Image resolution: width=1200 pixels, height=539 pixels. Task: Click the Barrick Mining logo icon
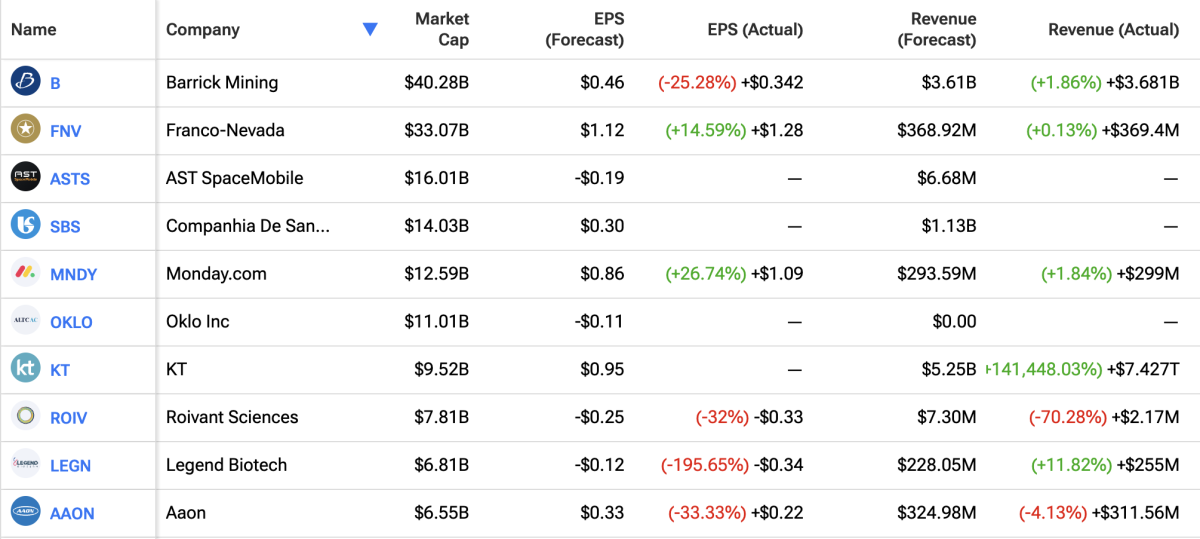[25, 82]
